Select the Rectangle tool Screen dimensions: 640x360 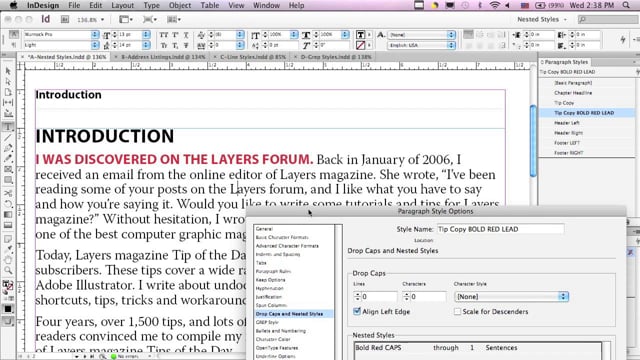pos(8,180)
